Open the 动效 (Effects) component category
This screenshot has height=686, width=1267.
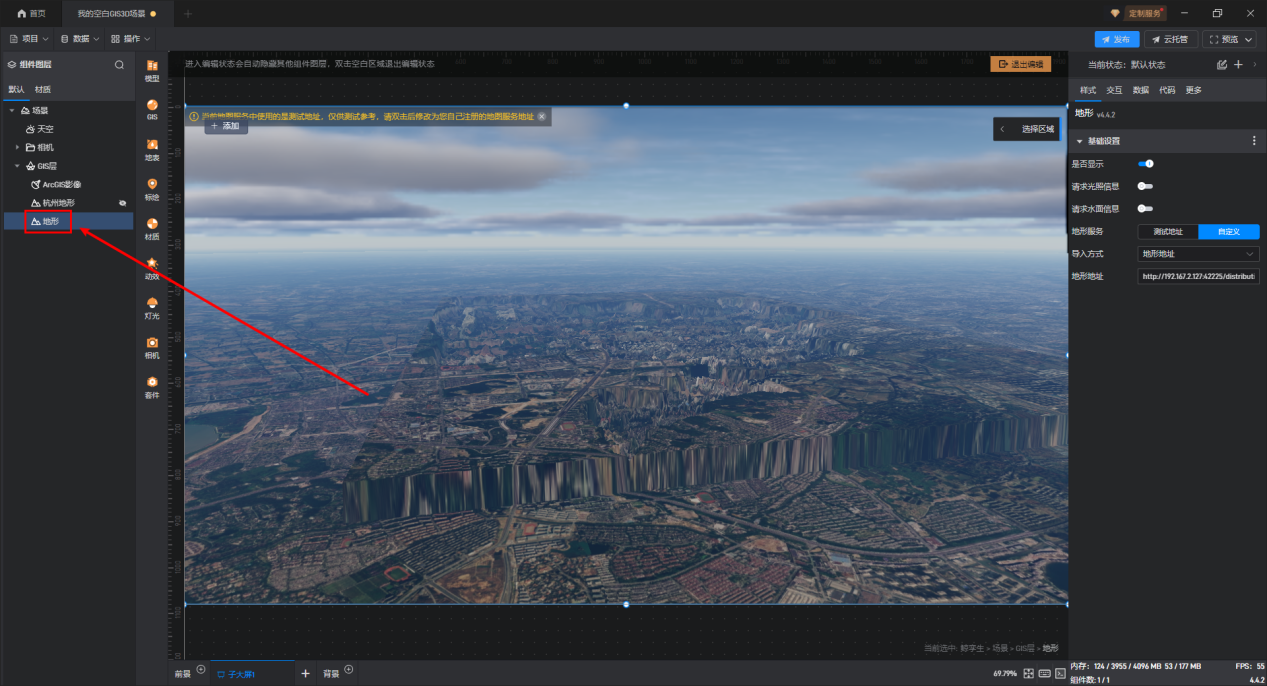click(152, 268)
